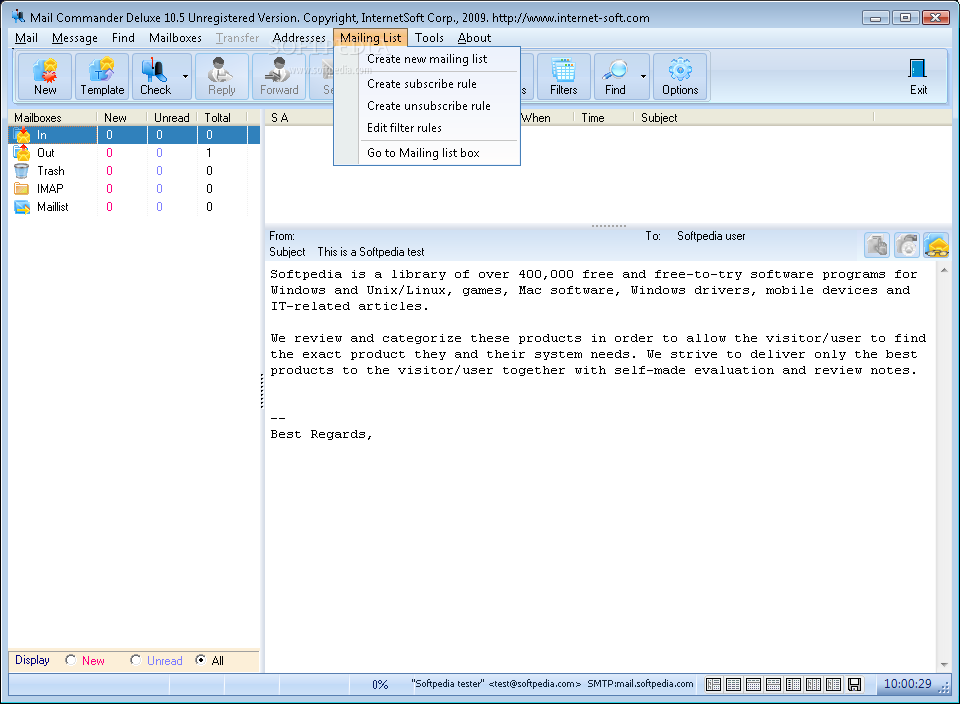This screenshot has height=704, width=960.
Task: Choose Create new mailing list
Action: tap(427, 59)
